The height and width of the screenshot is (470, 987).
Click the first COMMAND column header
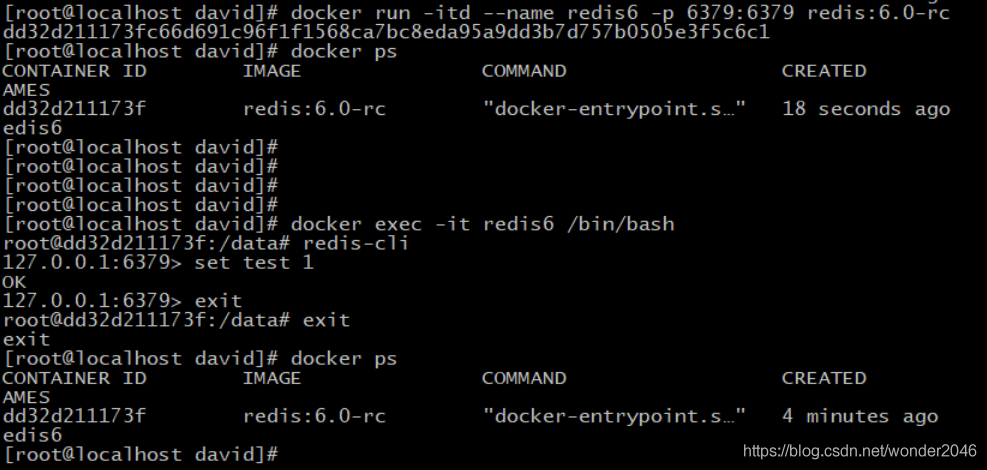pyautogui.click(x=524, y=71)
